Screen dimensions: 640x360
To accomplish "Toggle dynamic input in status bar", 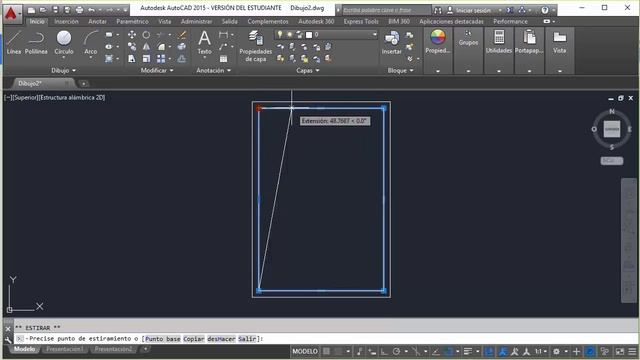I will pyautogui.click(x=372, y=351).
